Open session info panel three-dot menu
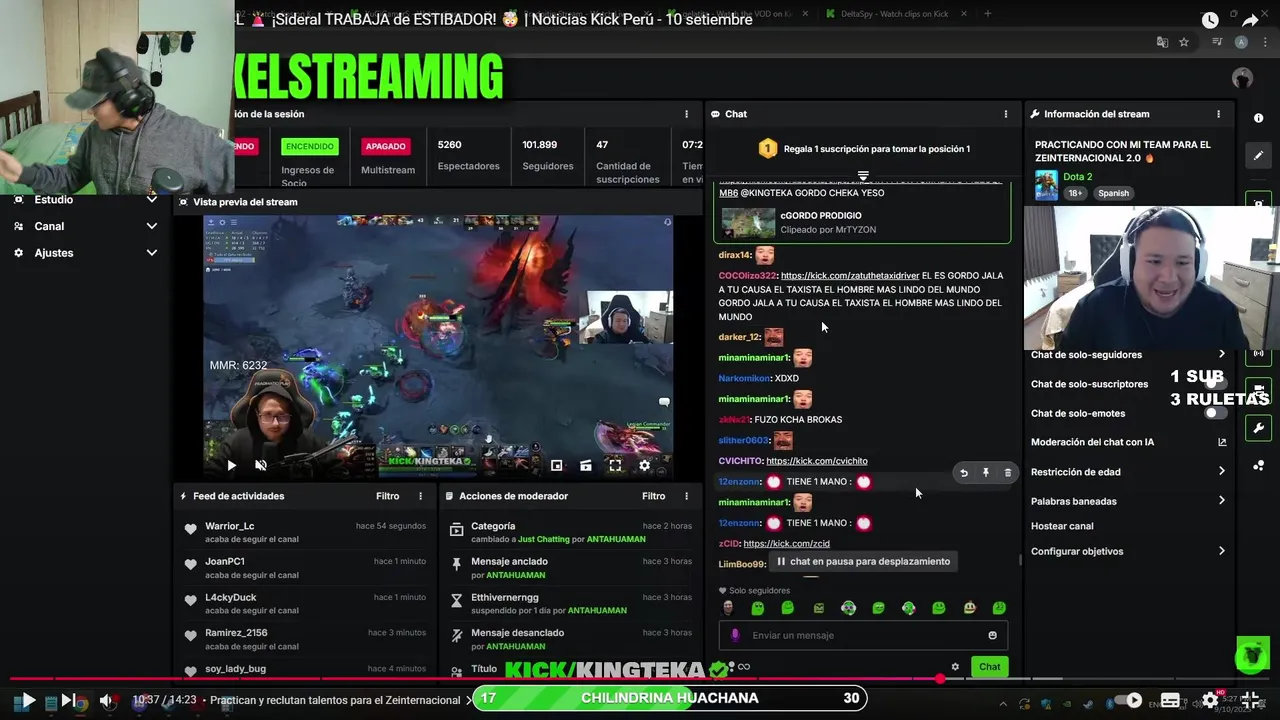Image resolution: width=1280 pixels, height=720 pixels. click(x=686, y=114)
